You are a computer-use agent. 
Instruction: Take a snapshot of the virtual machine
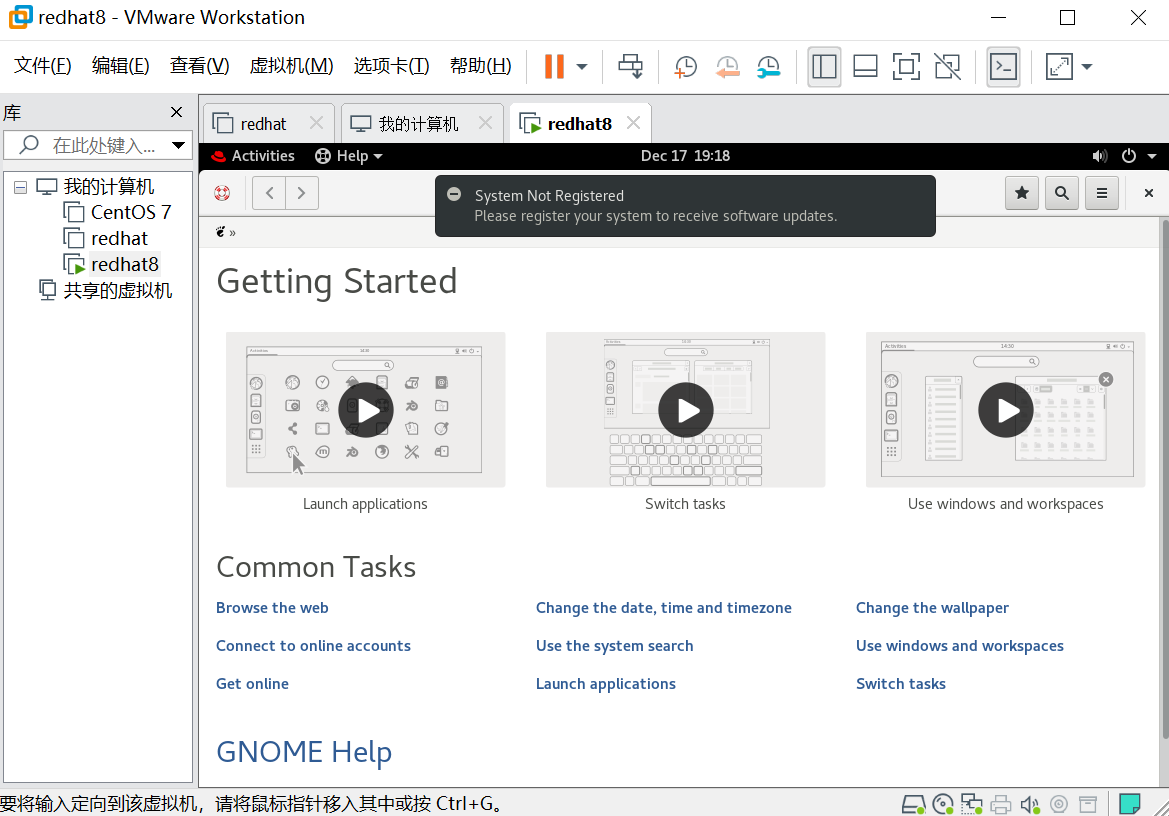tap(685, 66)
